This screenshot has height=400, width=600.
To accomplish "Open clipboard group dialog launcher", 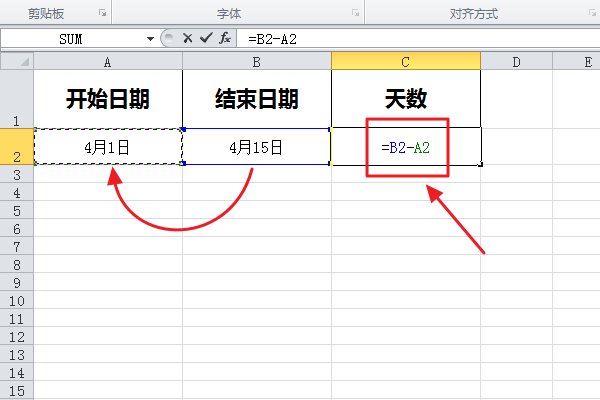I will tap(102, 14).
